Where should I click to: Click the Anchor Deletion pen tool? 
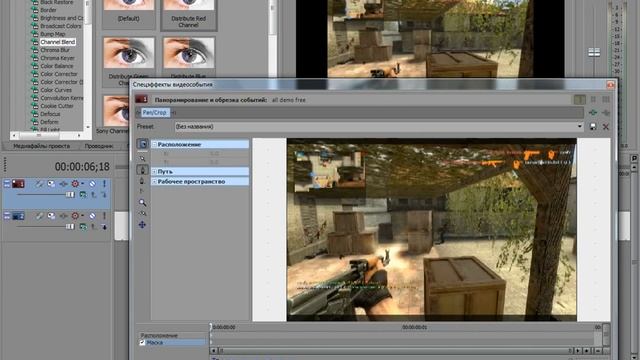point(142,181)
